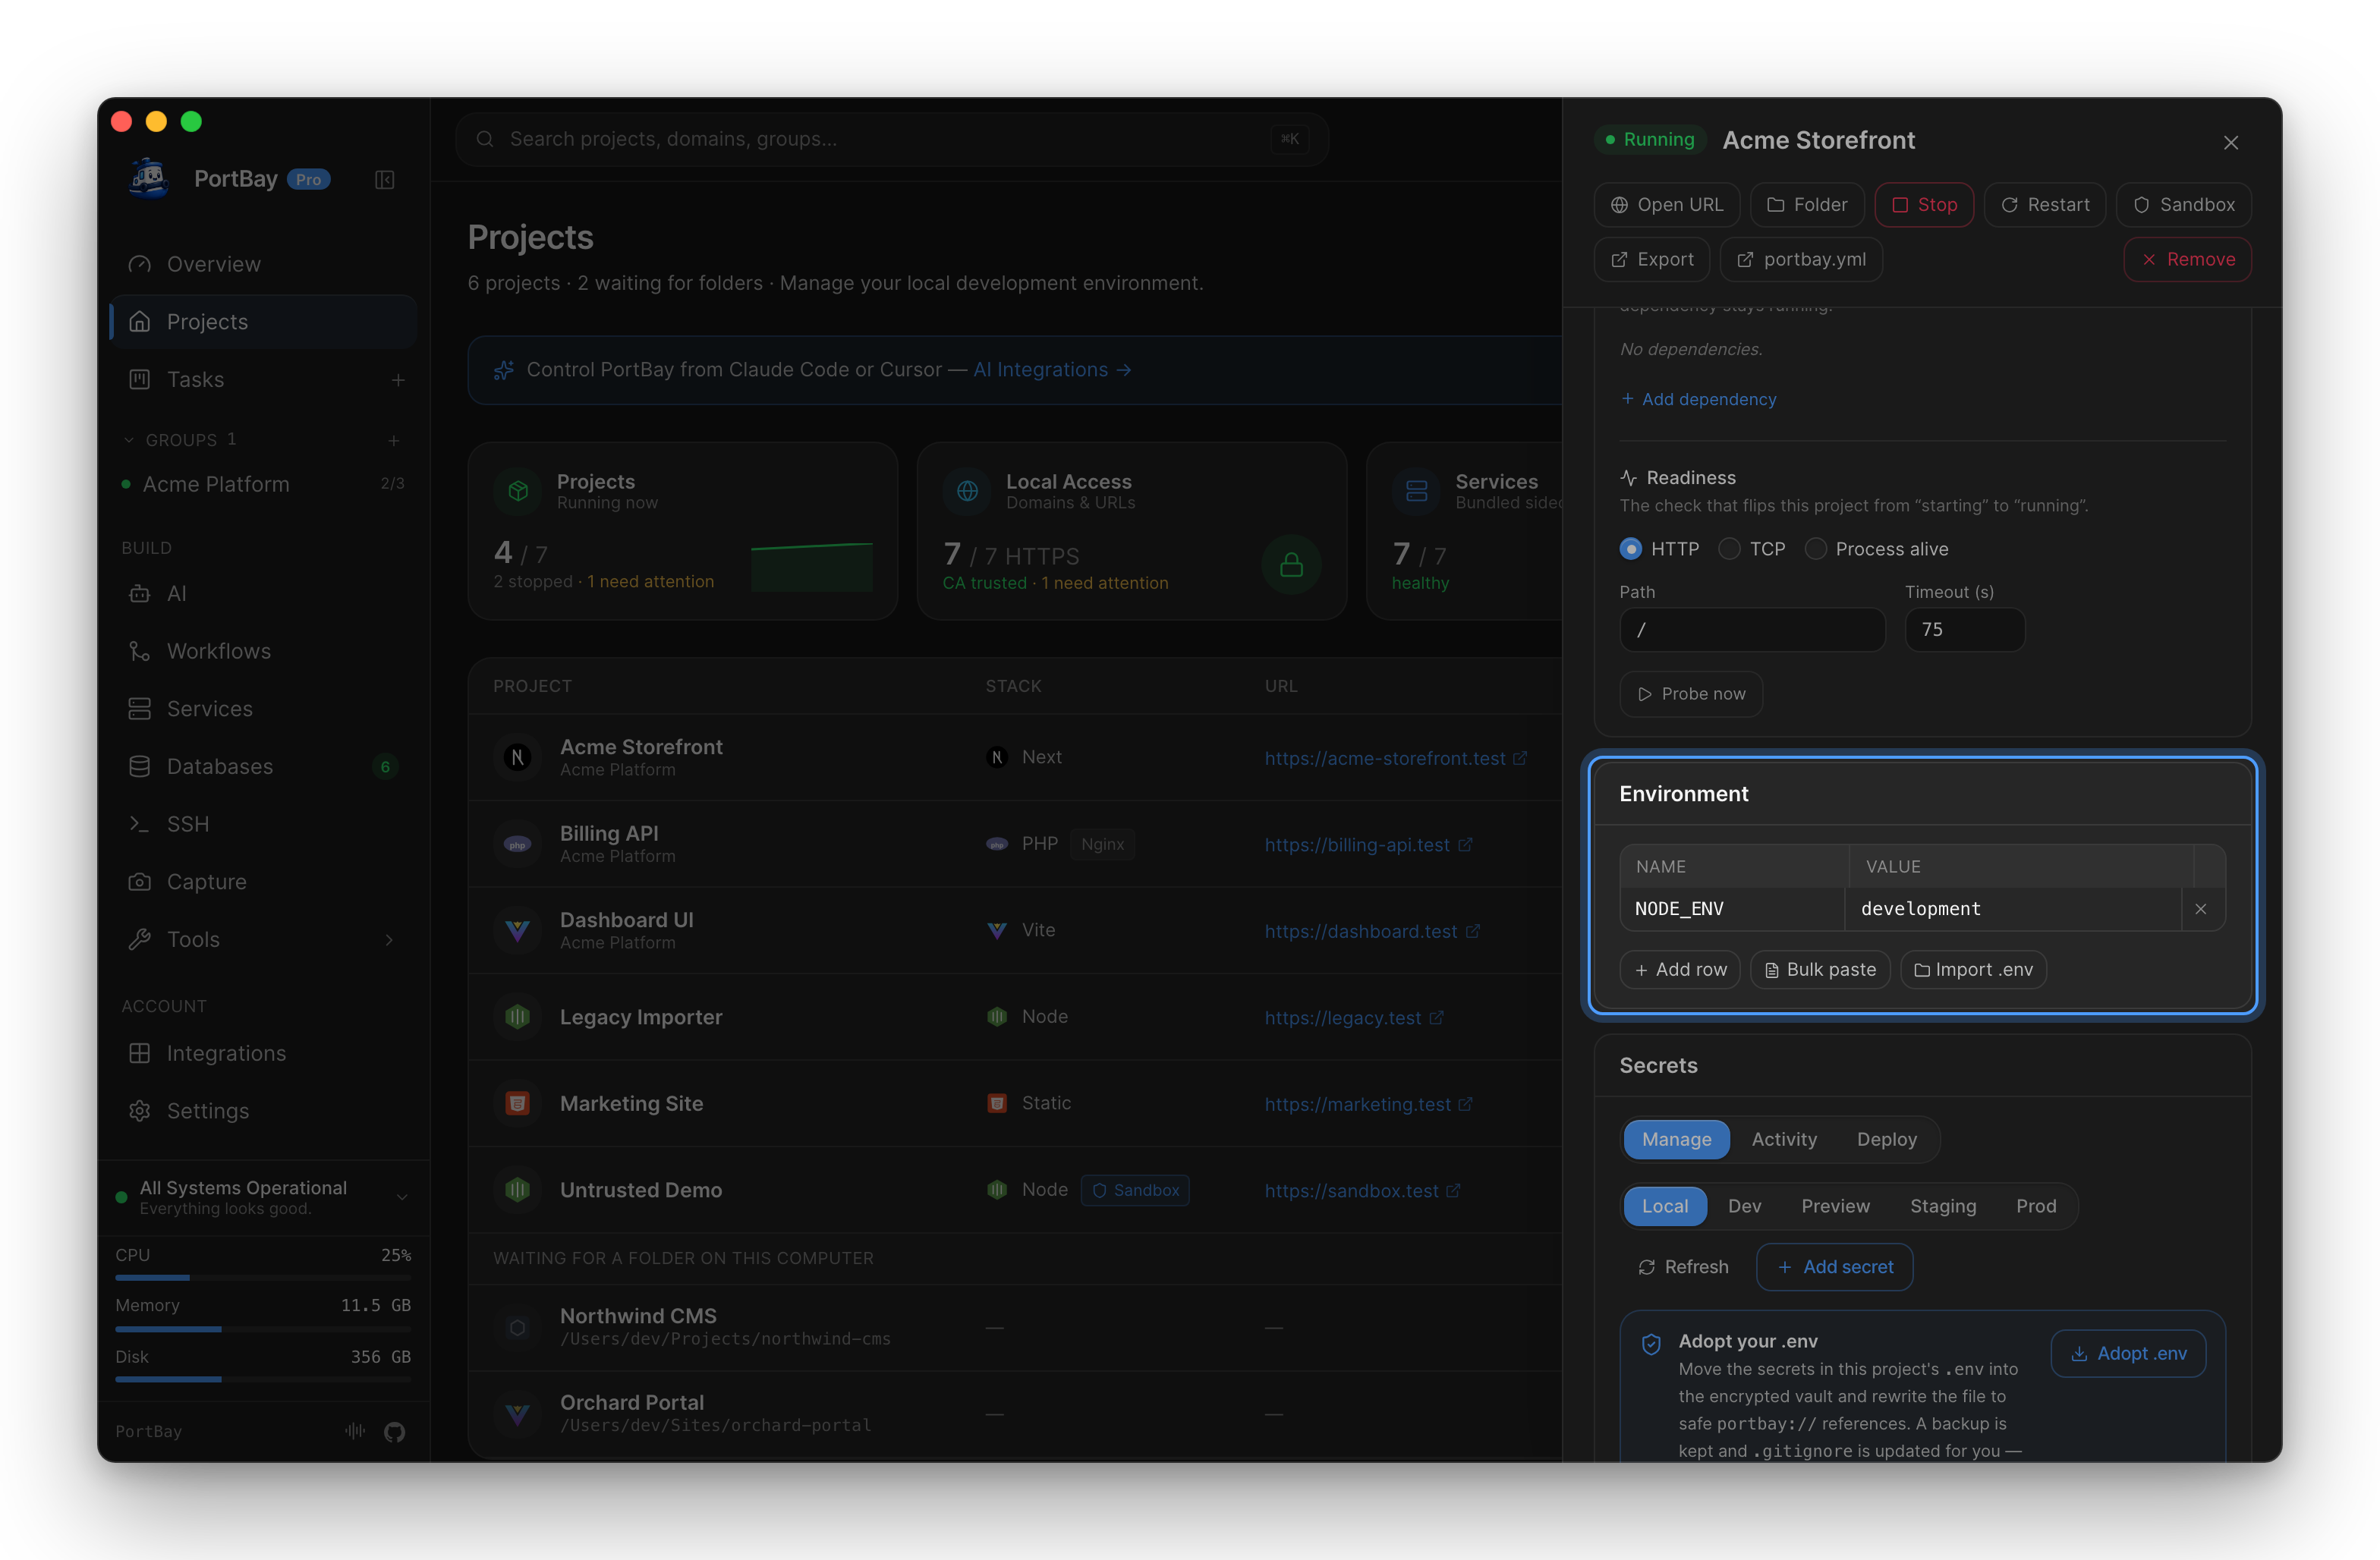Refresh the secrets list

(1683, 1267)
